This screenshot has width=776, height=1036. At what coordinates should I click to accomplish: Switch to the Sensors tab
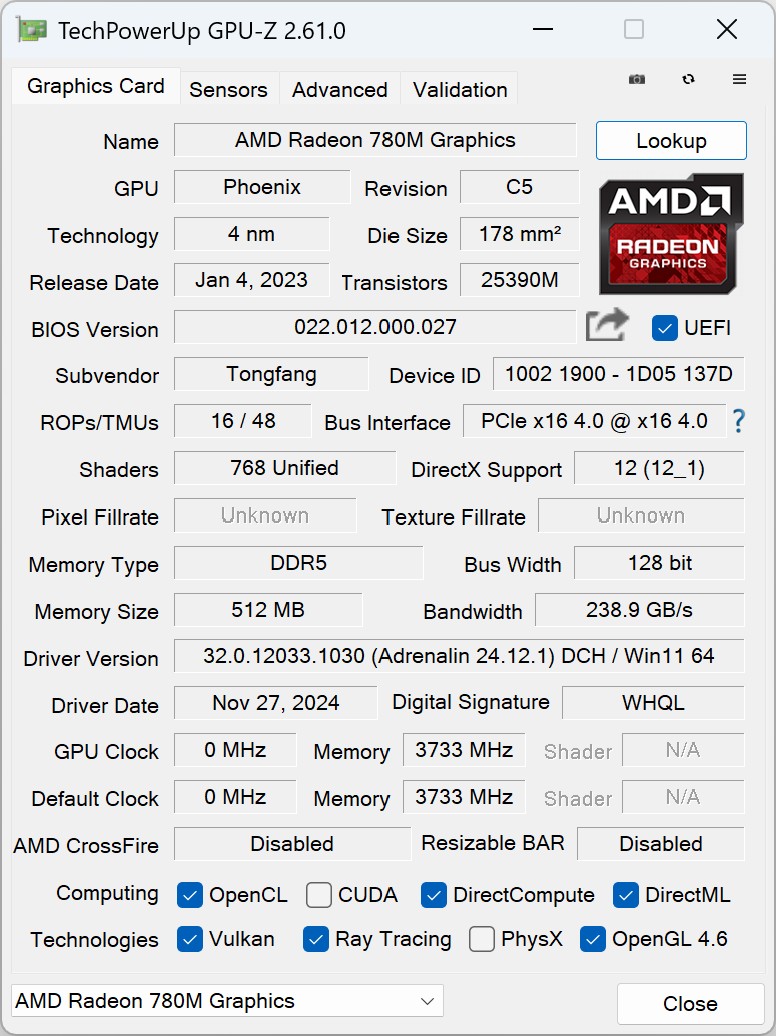tap(228, 89)
